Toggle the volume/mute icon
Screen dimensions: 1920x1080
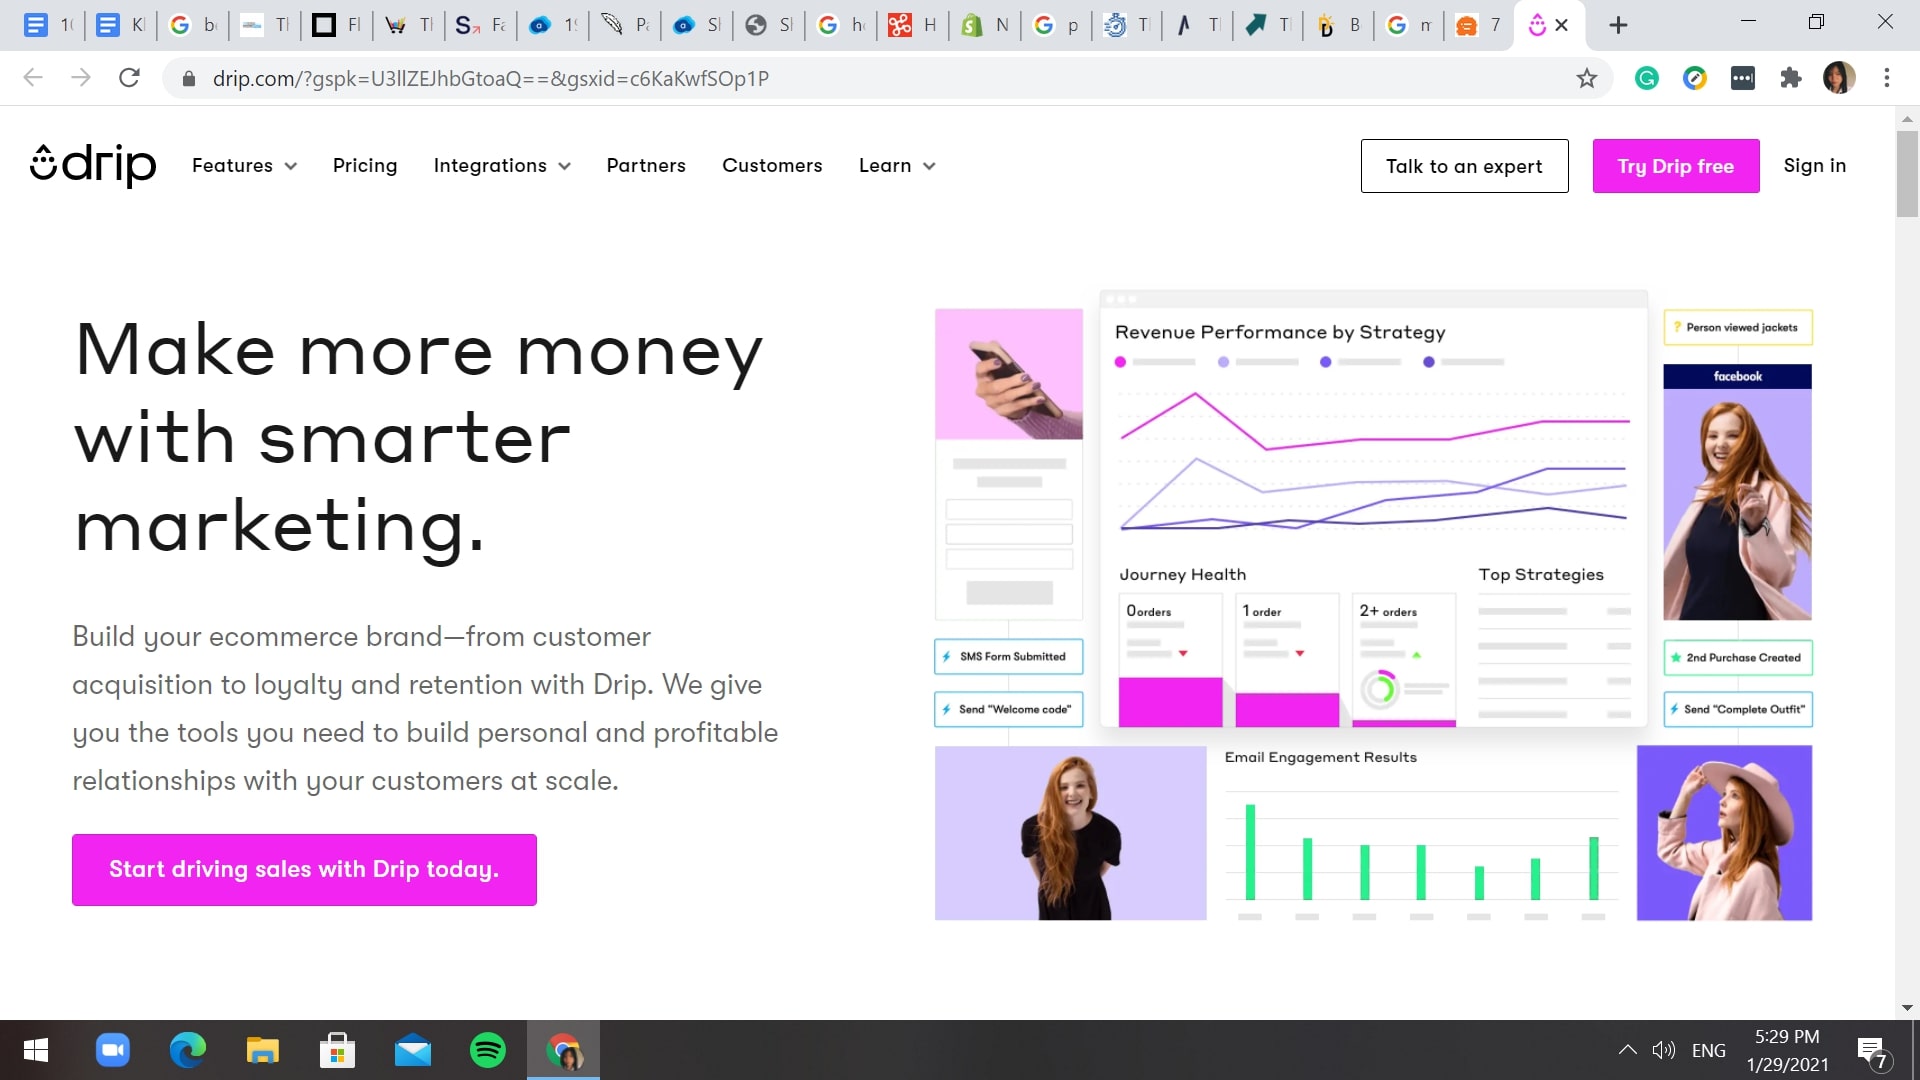[x=1663, y=1048]
